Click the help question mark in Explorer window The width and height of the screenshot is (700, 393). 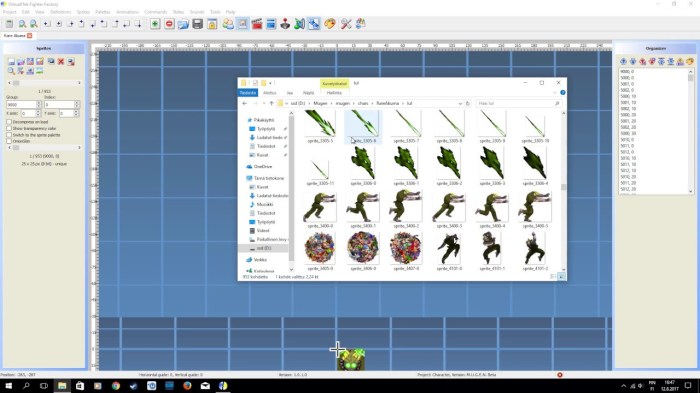coord(562,92)
